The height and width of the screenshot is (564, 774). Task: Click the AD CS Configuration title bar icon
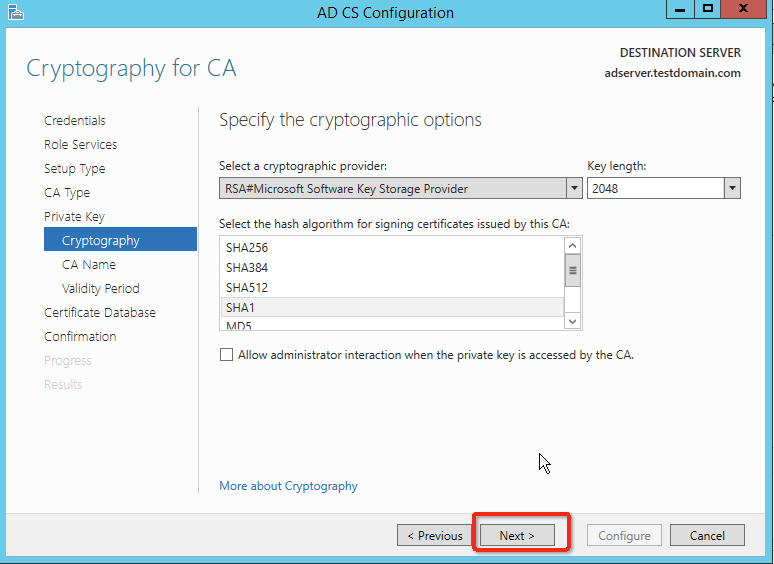pos(13,13)
